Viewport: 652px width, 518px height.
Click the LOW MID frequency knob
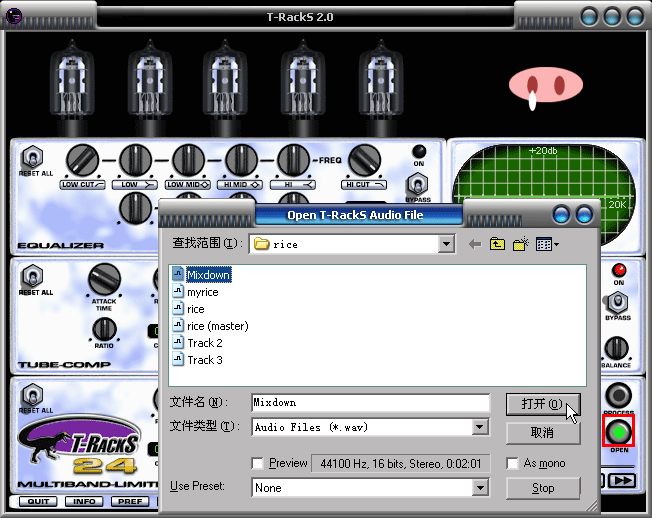(x=188, y=160)
